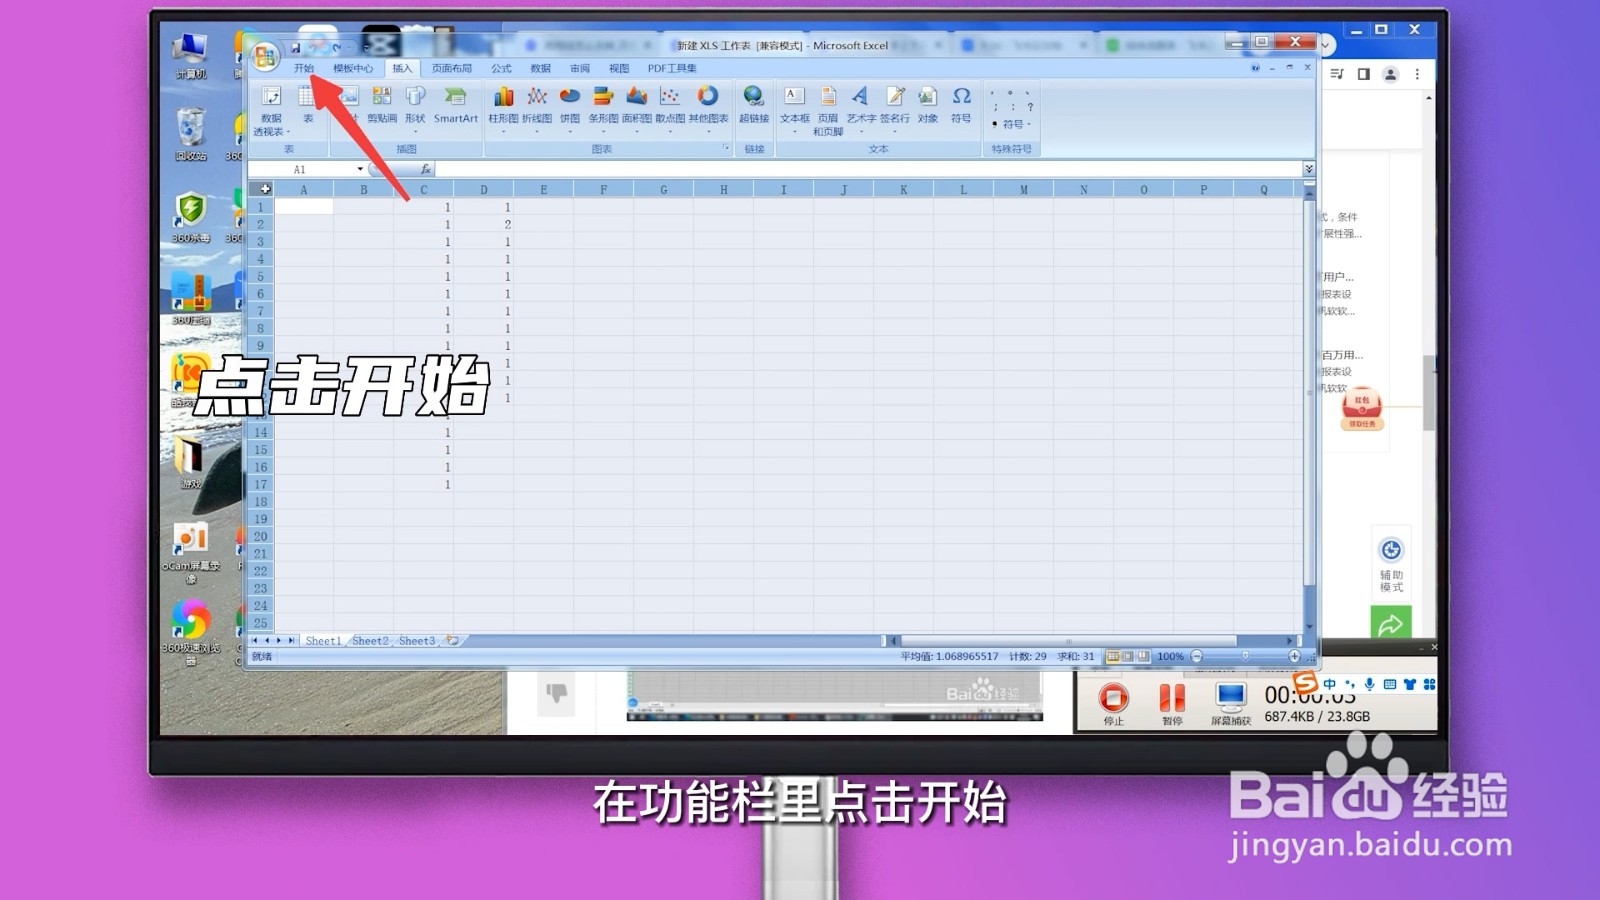Open the 开始 (Home) tab

[x=304, y=68]
